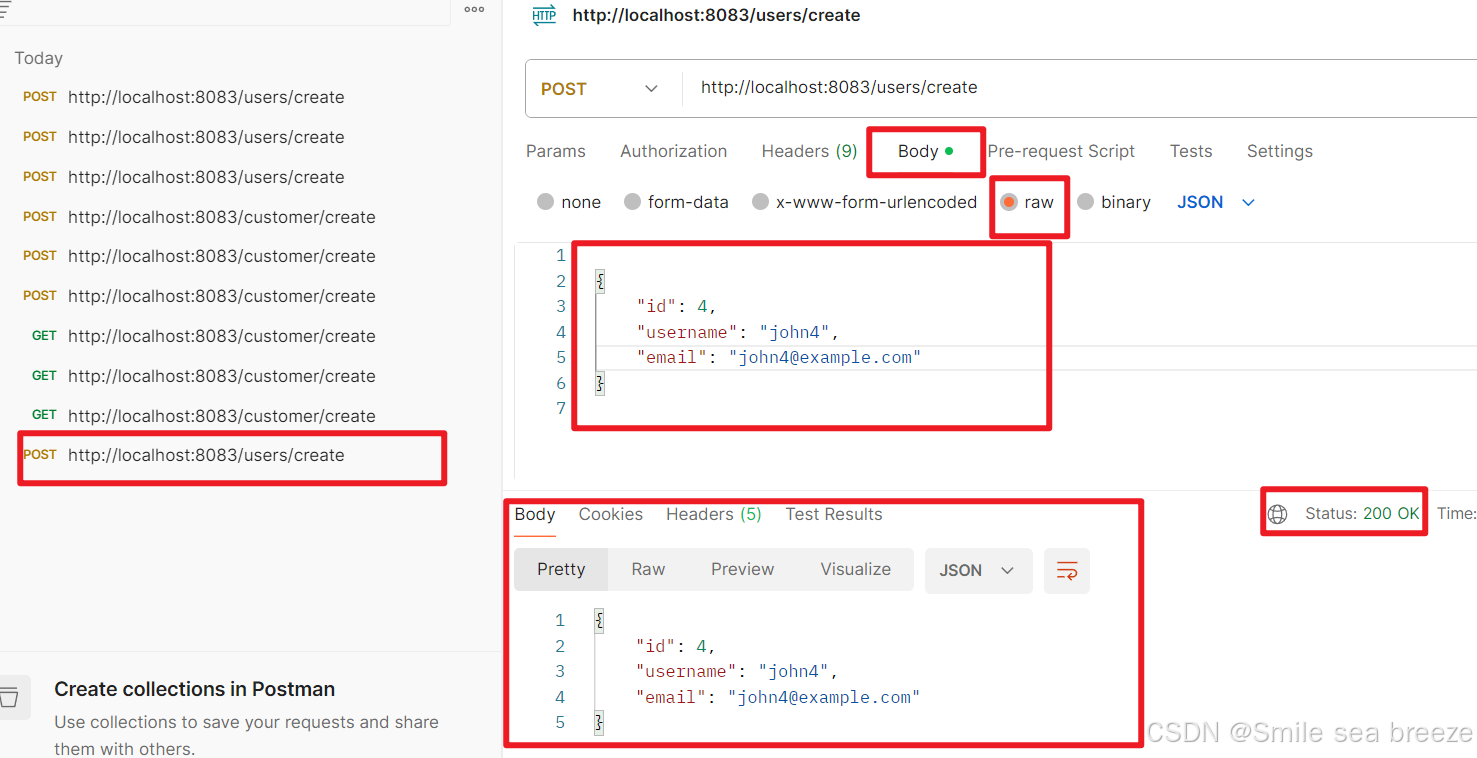Open the request Headers (9) tab

pos(810,151)
